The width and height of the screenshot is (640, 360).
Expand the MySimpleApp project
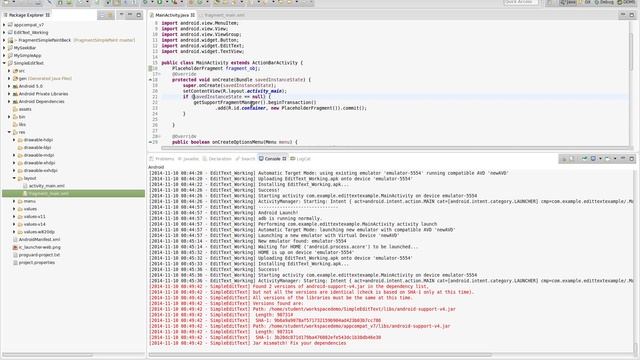[4, 56]
